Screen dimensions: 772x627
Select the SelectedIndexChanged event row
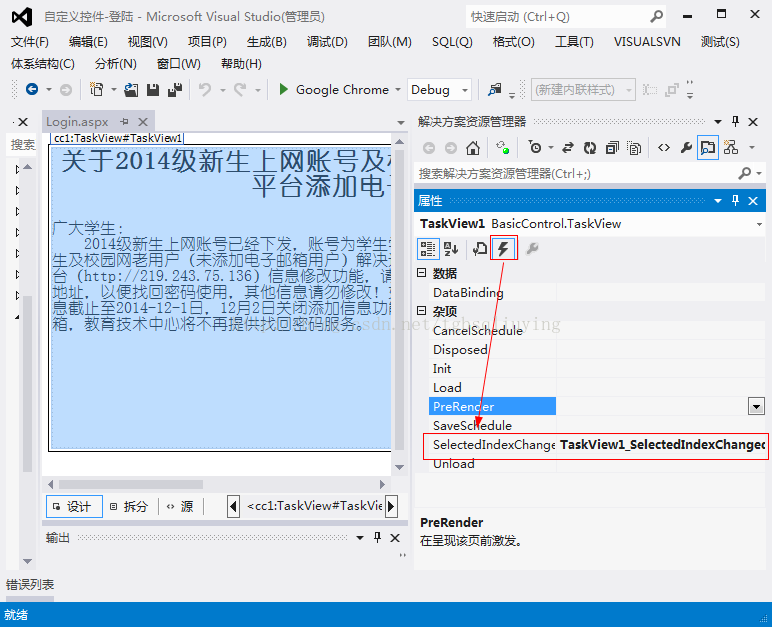(x=596, y=445)
